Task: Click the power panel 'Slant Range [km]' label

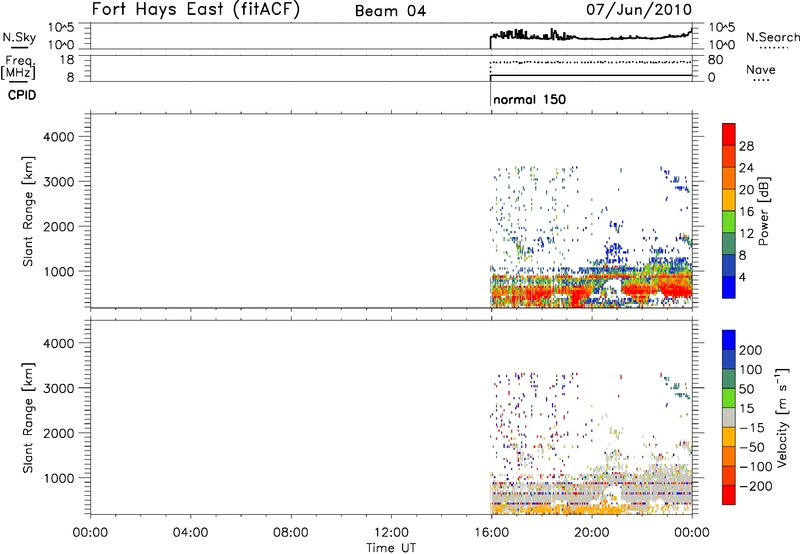Action: (28, 211)
